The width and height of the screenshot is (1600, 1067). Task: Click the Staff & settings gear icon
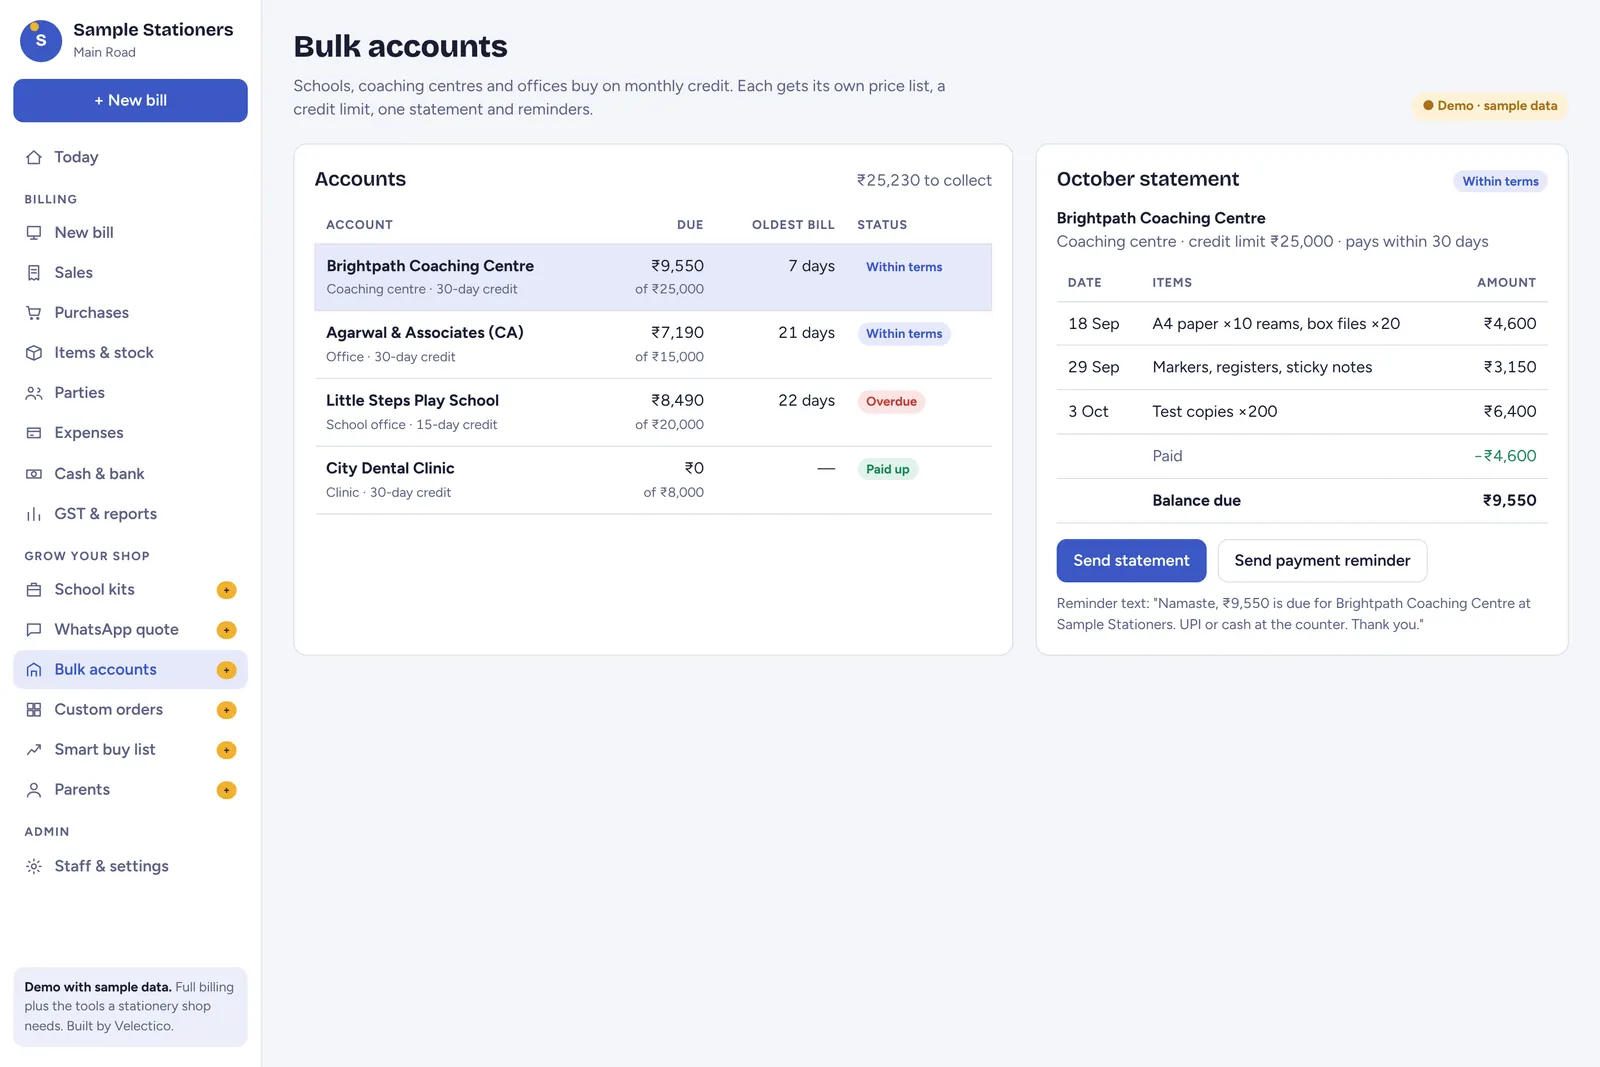point(34,866)
